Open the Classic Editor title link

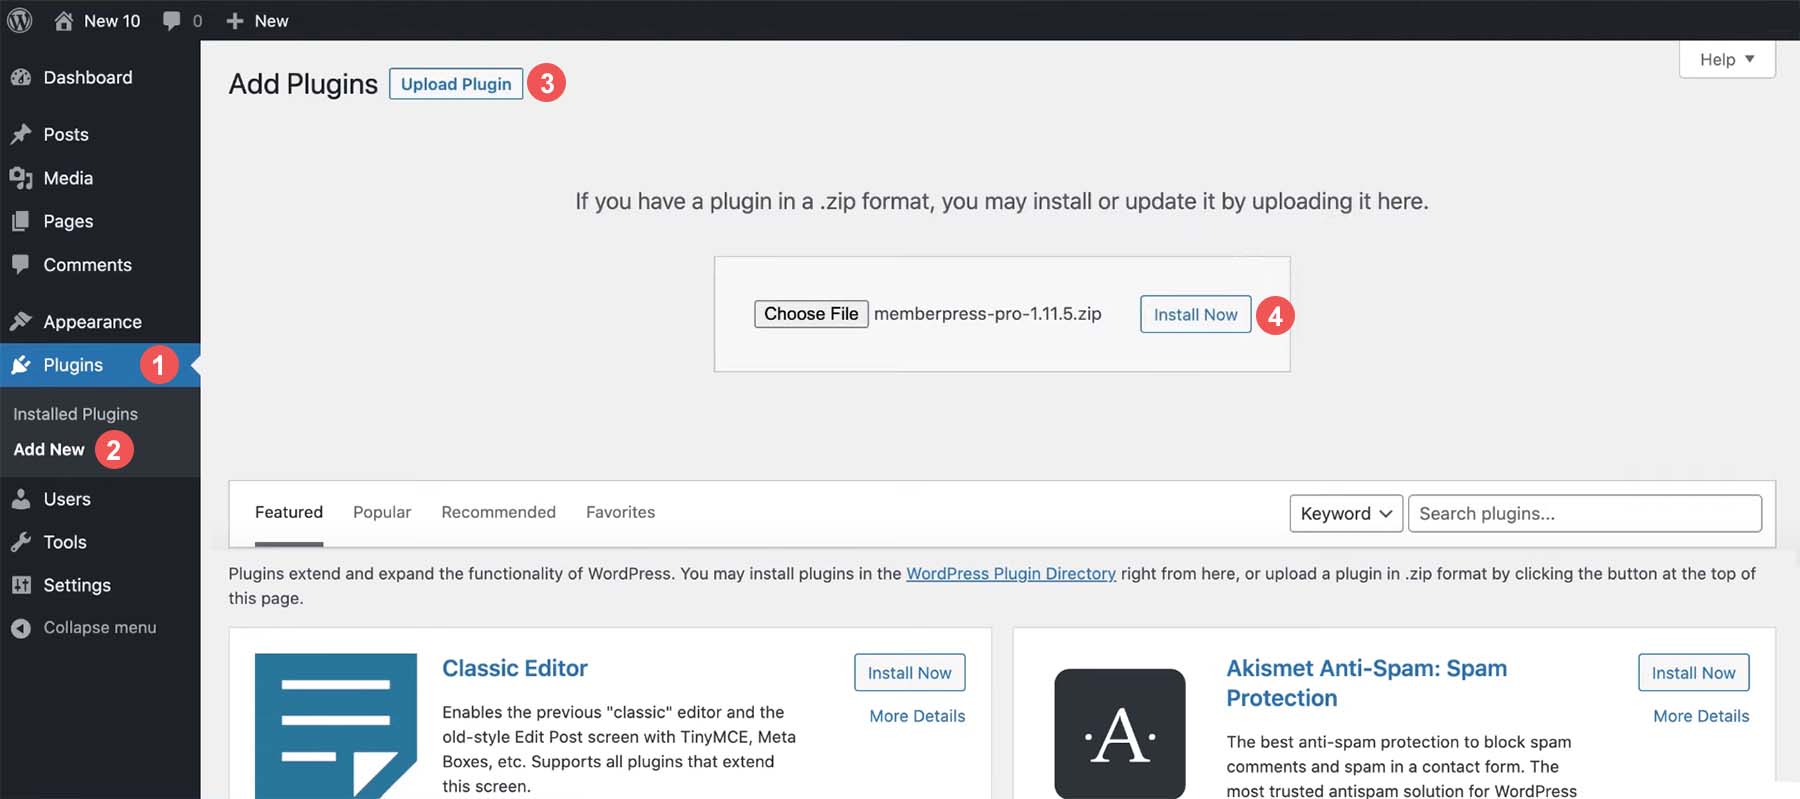pos(515,668)
